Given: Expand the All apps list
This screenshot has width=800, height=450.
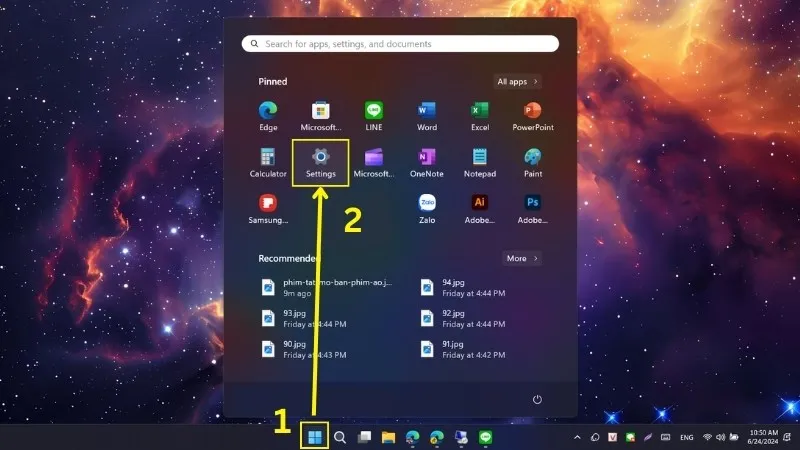Looking at the screenshot, I should pyautogui.click(x=518, y=81).
